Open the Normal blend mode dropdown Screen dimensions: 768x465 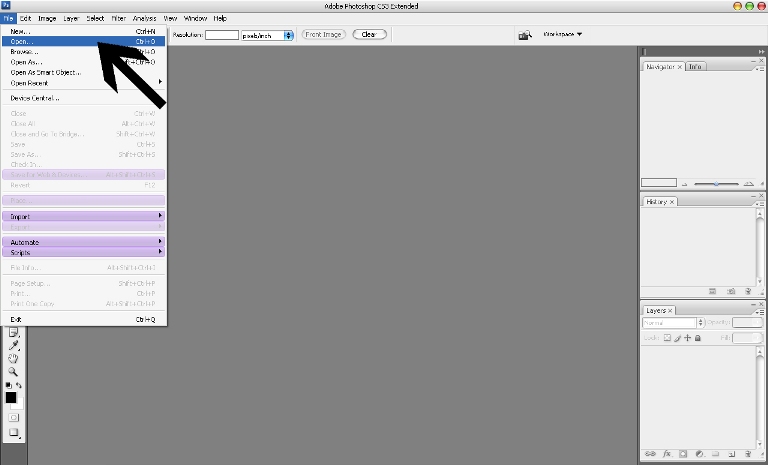pyautogui.click(x=673, y=323)
